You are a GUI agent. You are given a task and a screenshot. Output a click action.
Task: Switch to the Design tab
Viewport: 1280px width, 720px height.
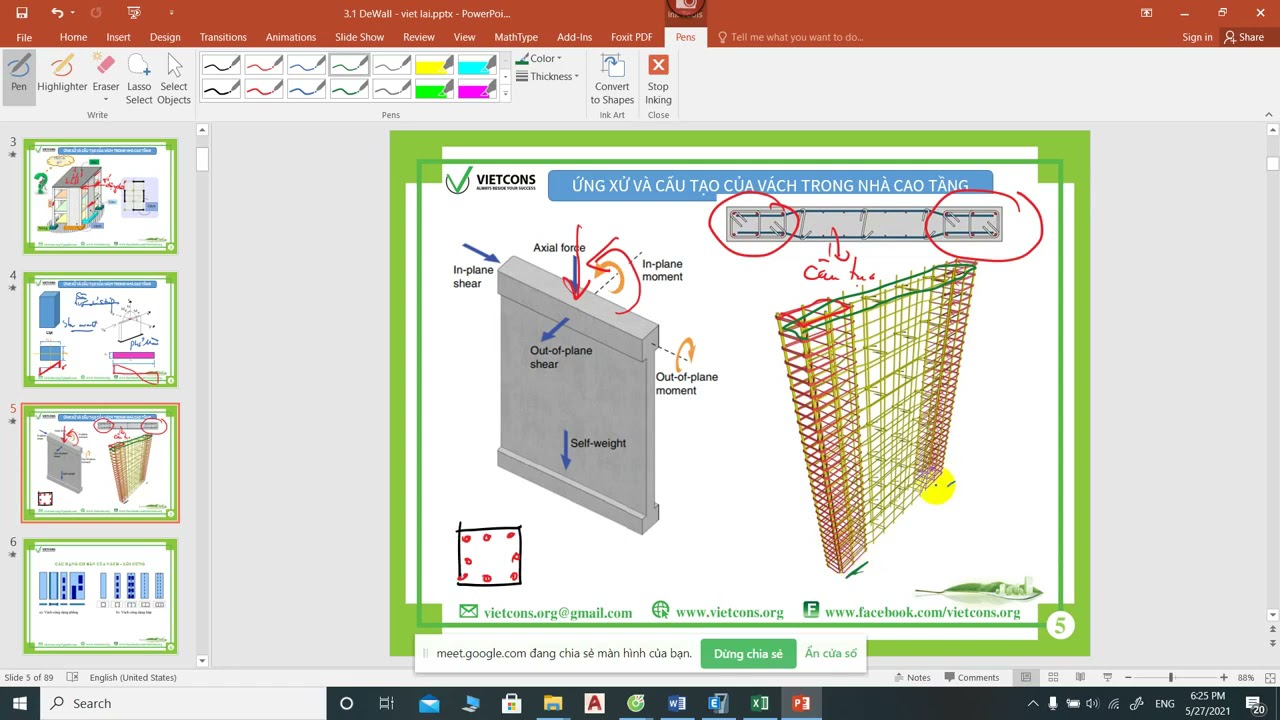165,37
